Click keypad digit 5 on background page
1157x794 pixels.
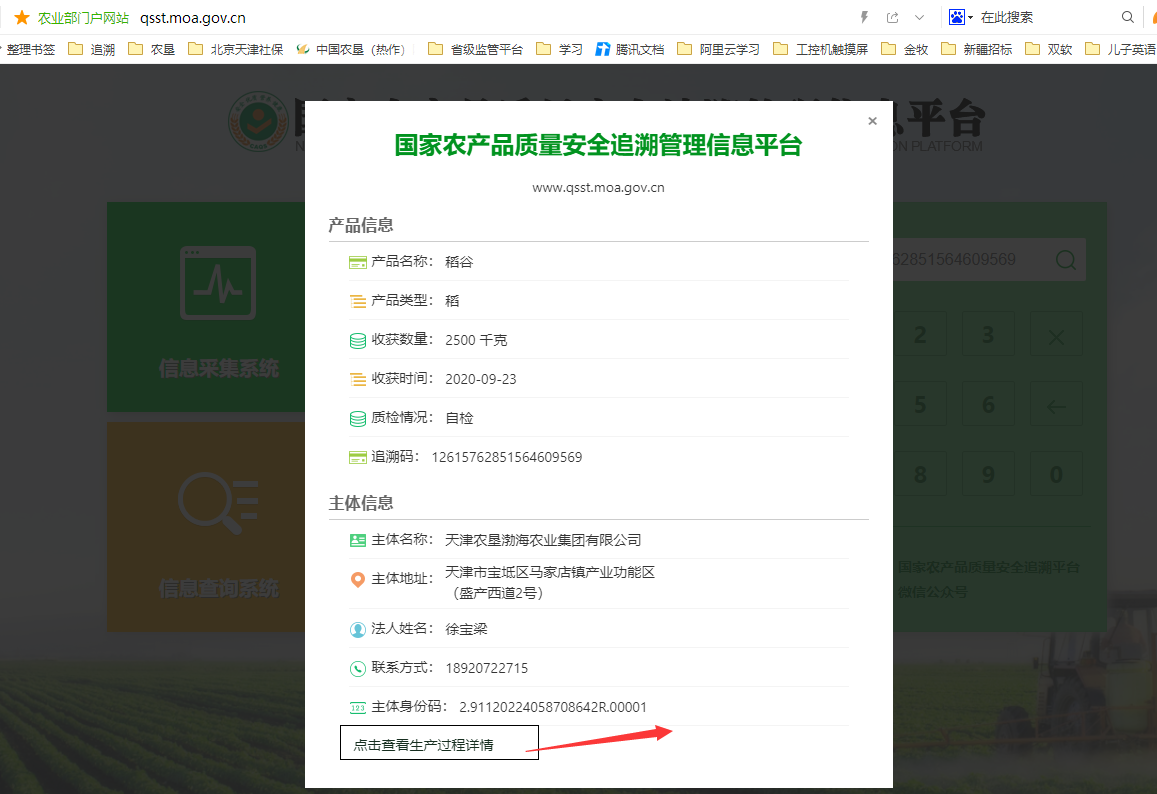point(920,404)
